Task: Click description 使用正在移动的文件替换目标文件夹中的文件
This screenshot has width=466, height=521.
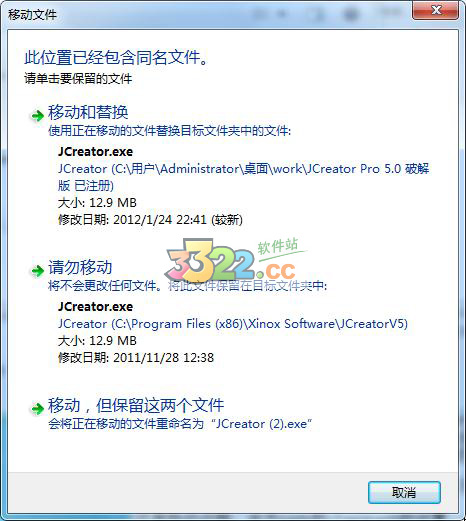Action: click(x=170, y=131)
